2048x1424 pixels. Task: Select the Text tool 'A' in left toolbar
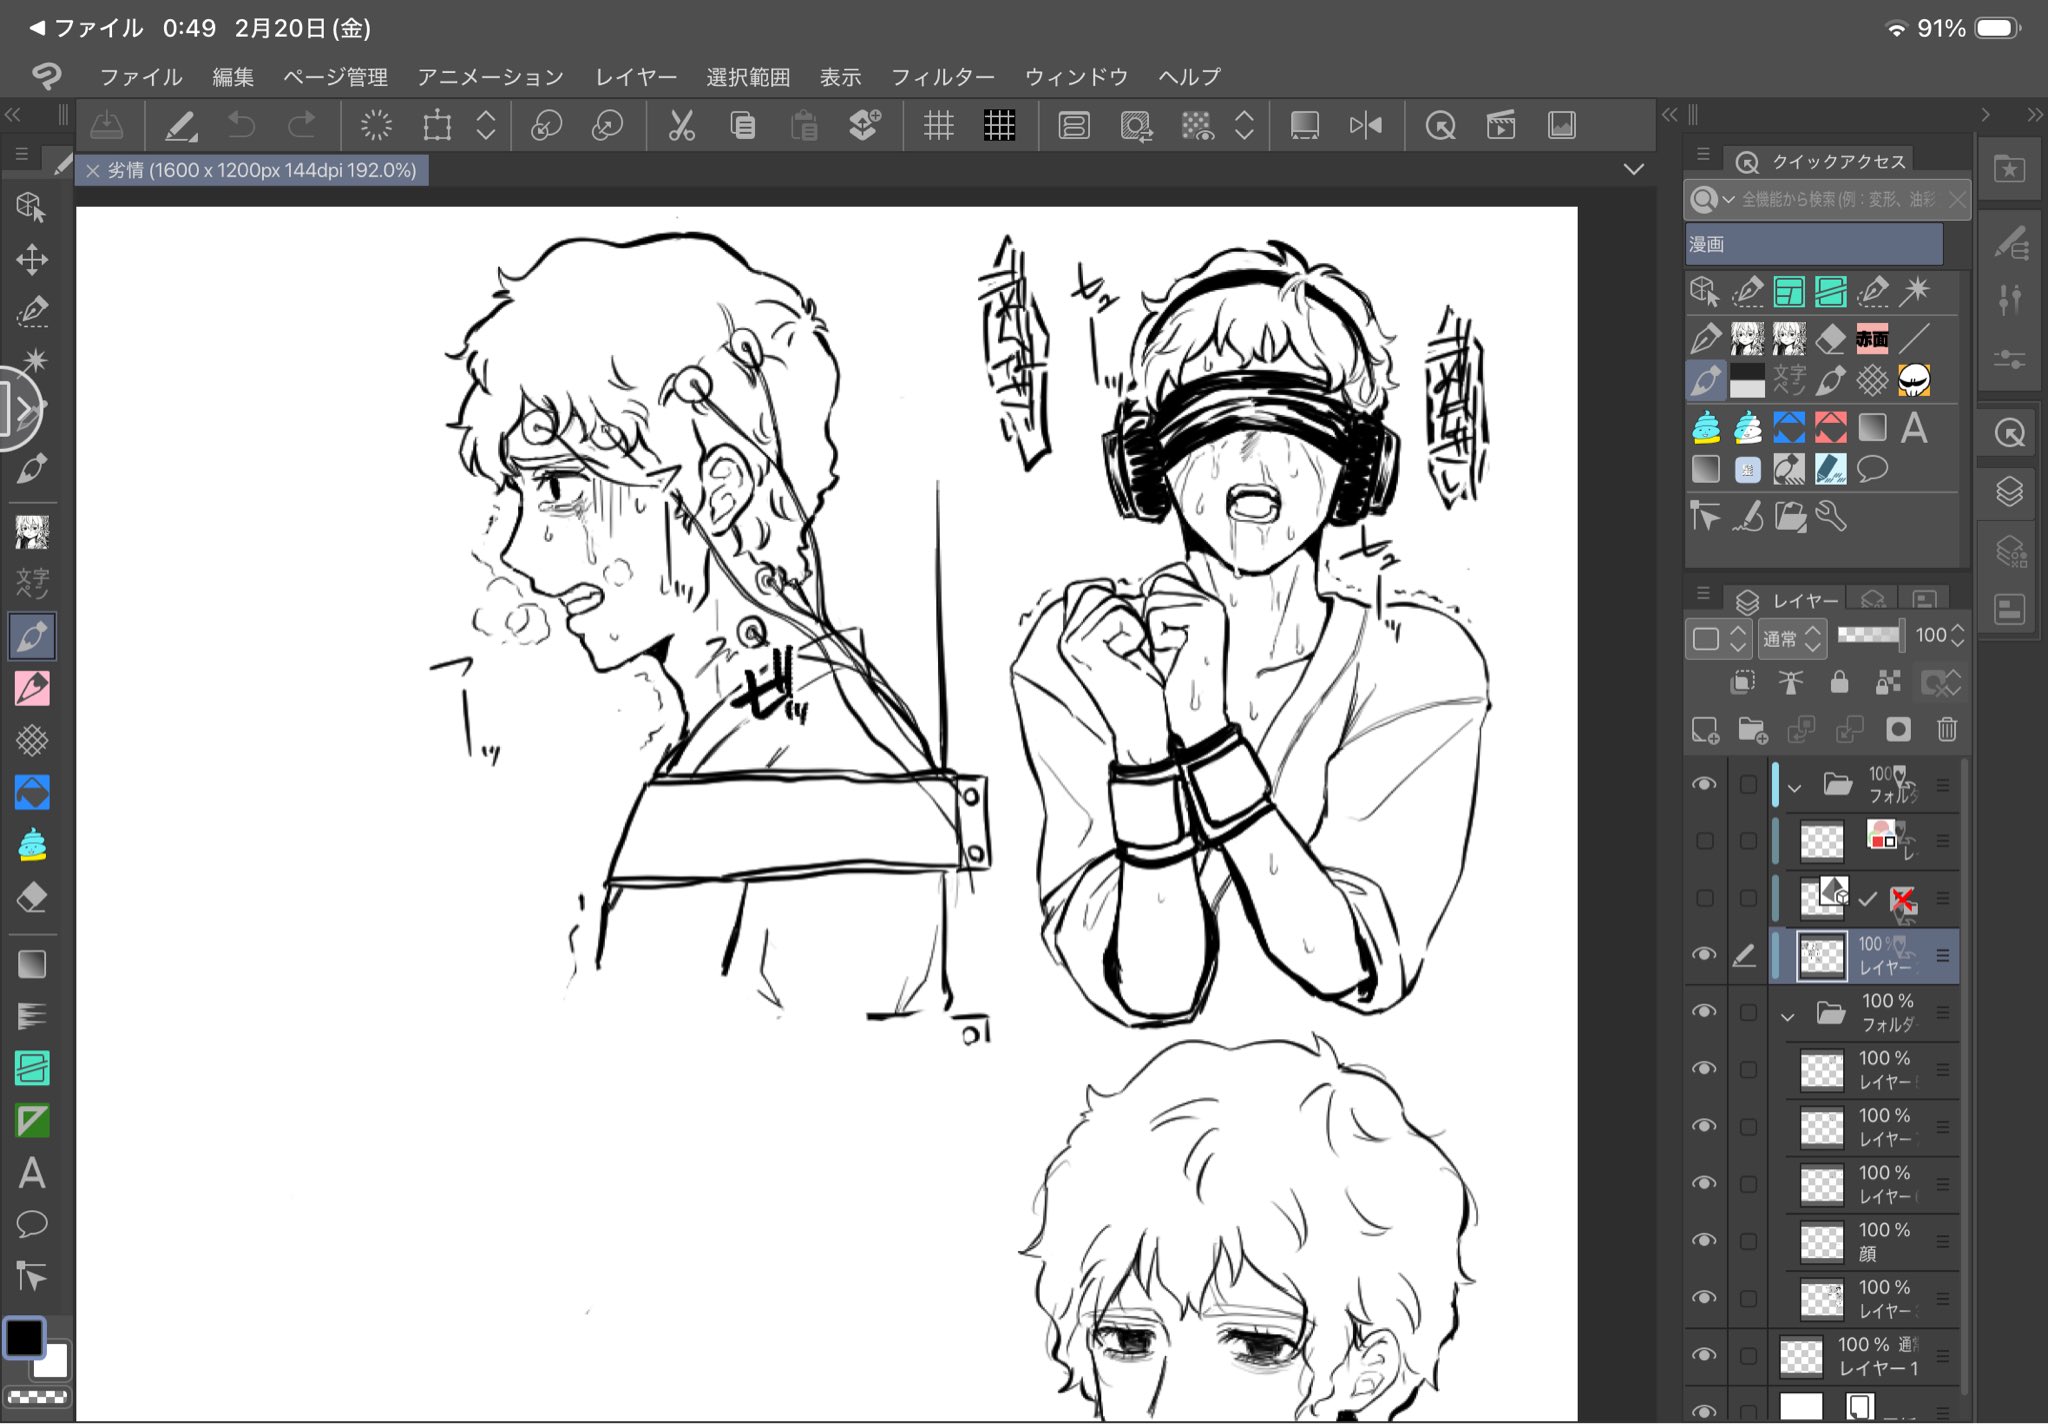coord(32,1173)
